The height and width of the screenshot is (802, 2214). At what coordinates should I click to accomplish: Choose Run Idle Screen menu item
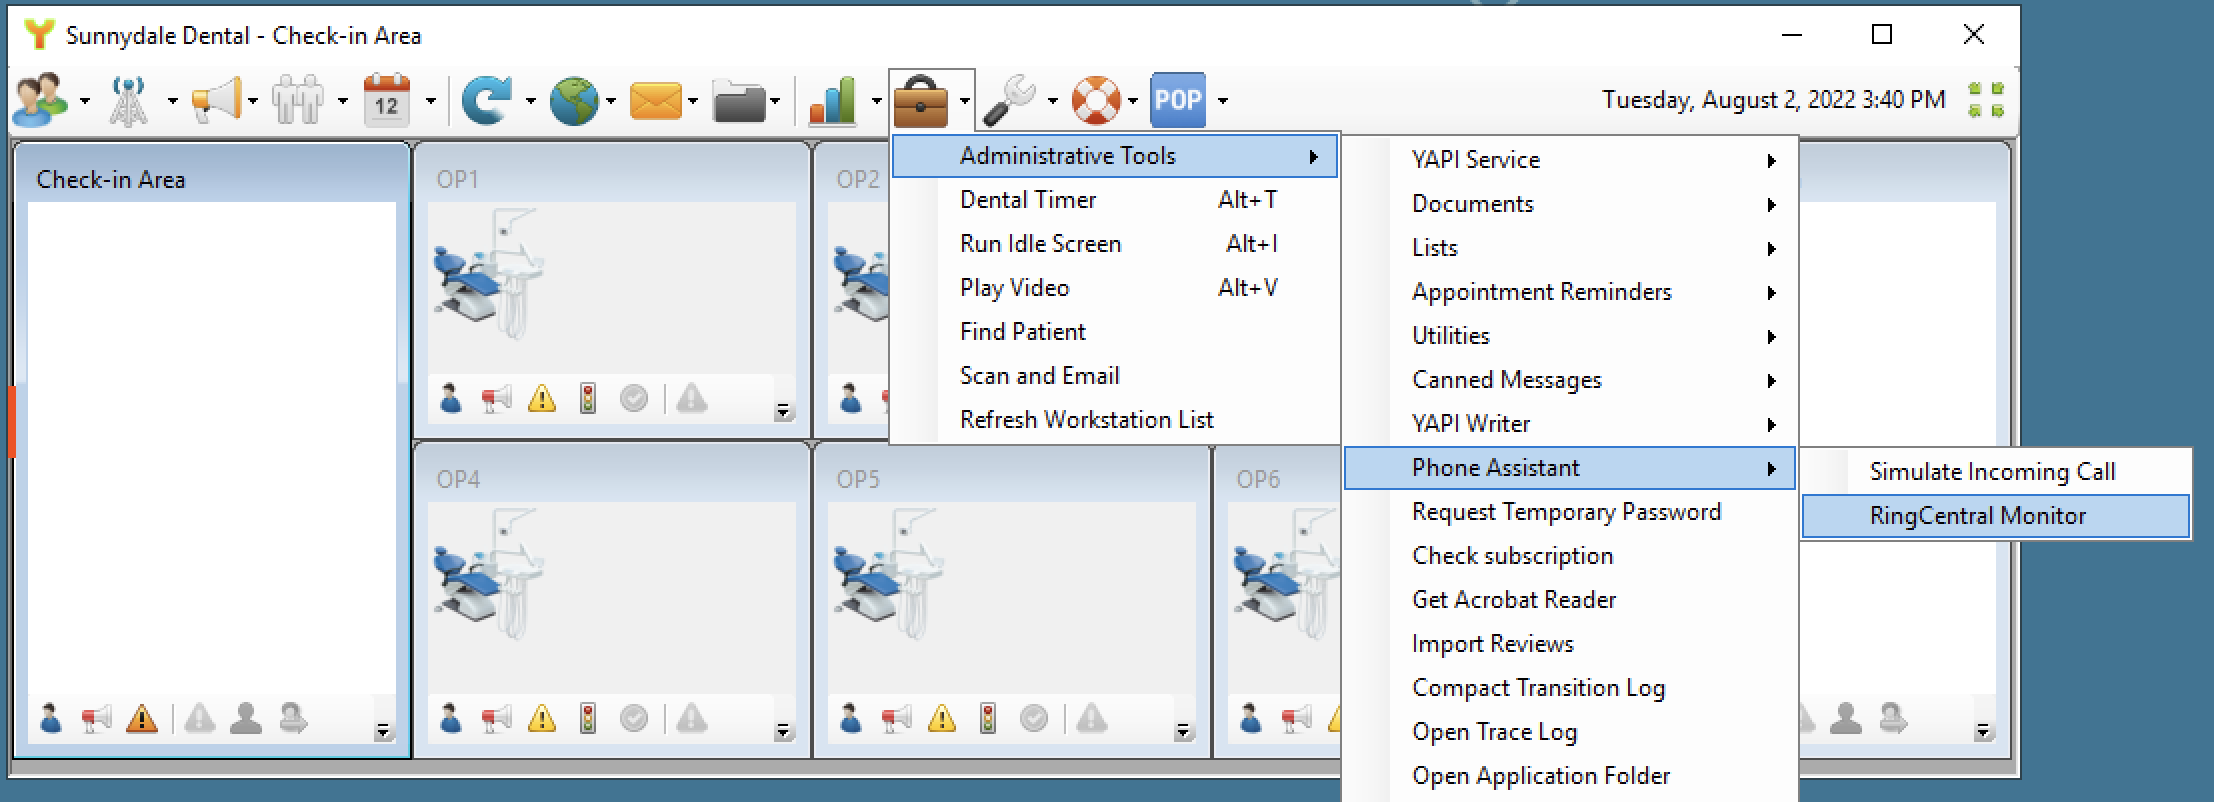[1114, 244]
